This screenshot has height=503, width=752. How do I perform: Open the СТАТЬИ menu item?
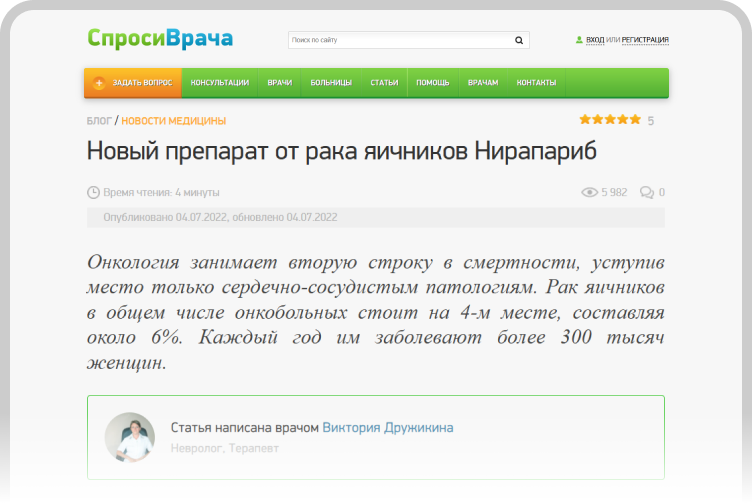pos(384,83)
